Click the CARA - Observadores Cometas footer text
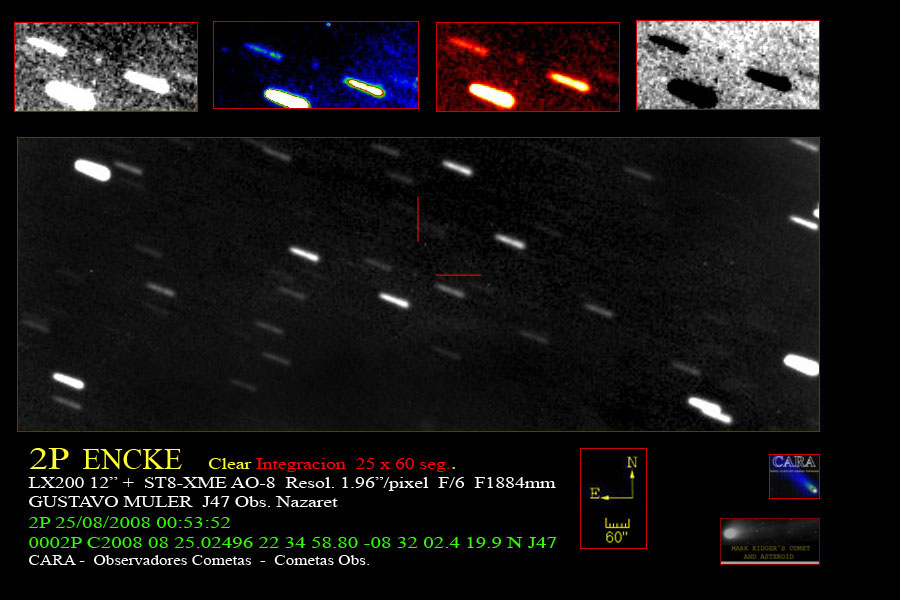 pyautogui.click(x=199, y=560)
